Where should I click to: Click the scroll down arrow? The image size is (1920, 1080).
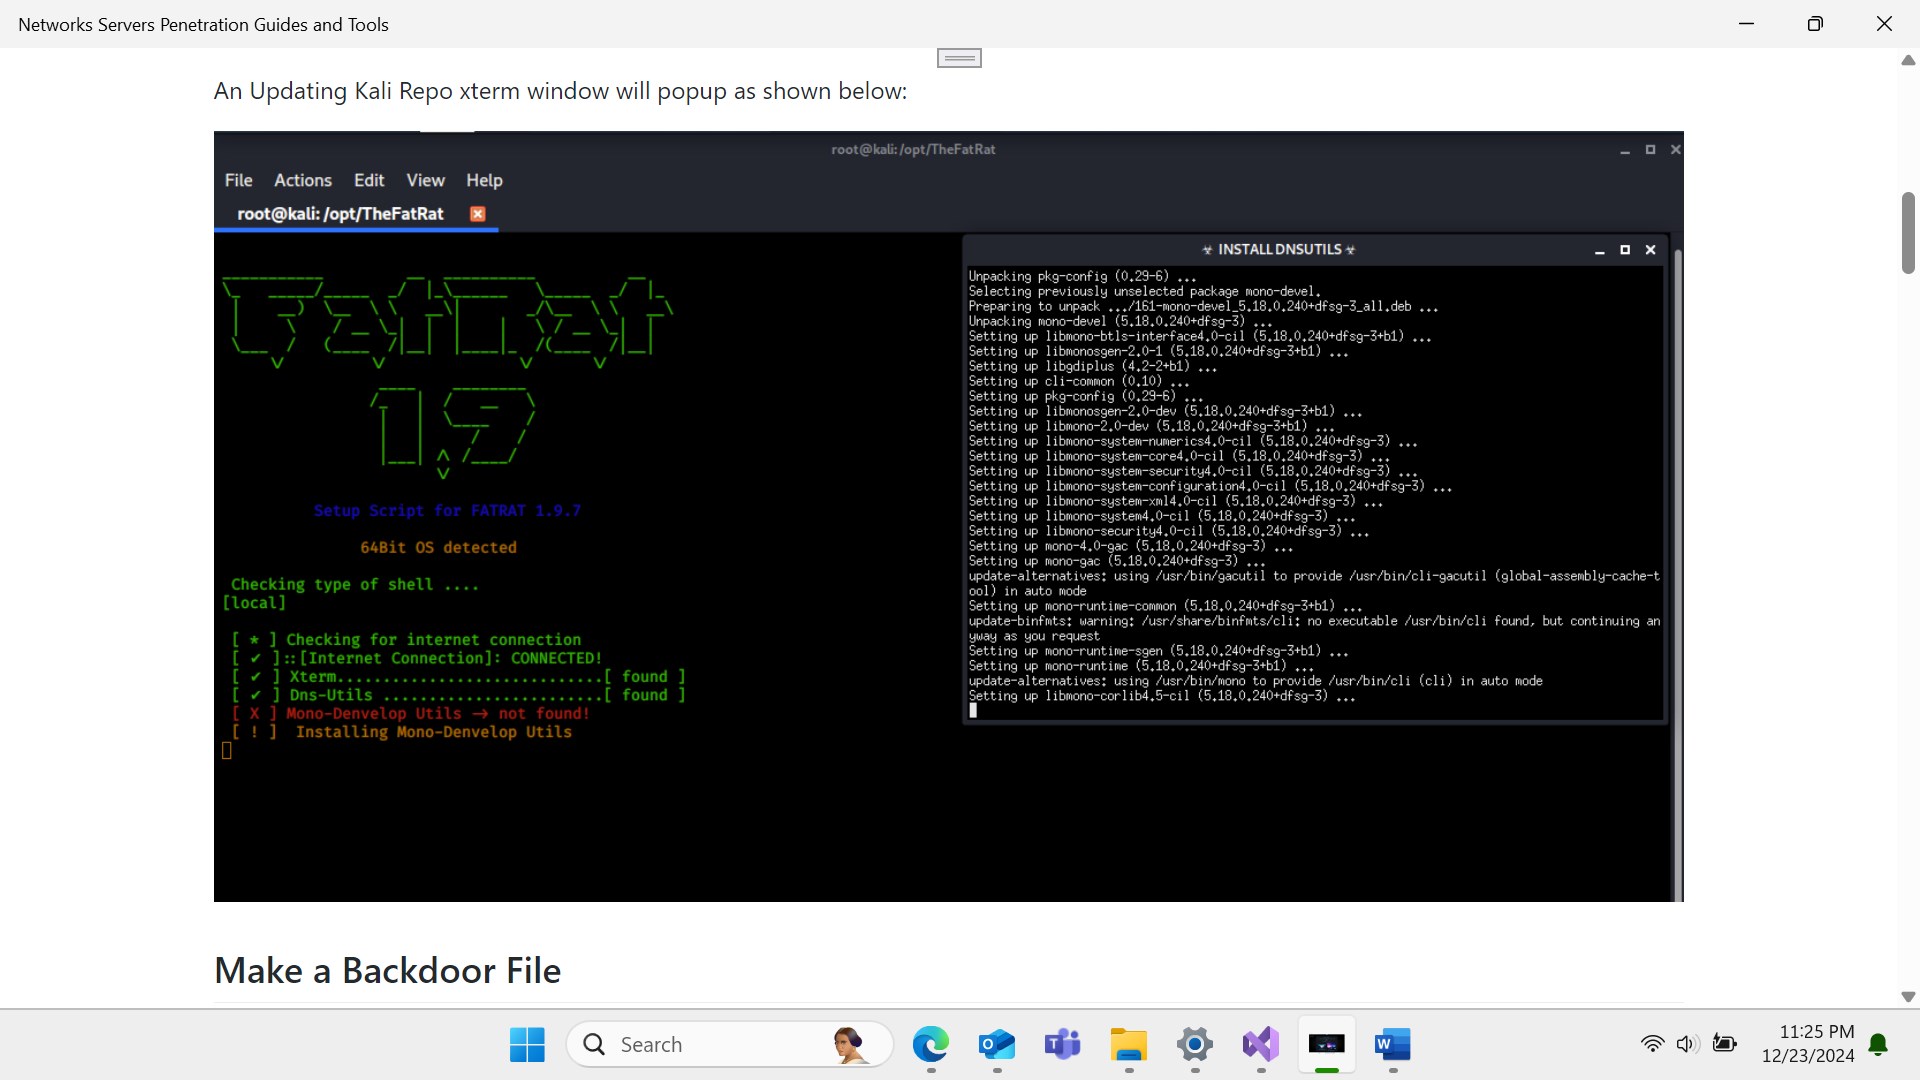point(1907,997)
